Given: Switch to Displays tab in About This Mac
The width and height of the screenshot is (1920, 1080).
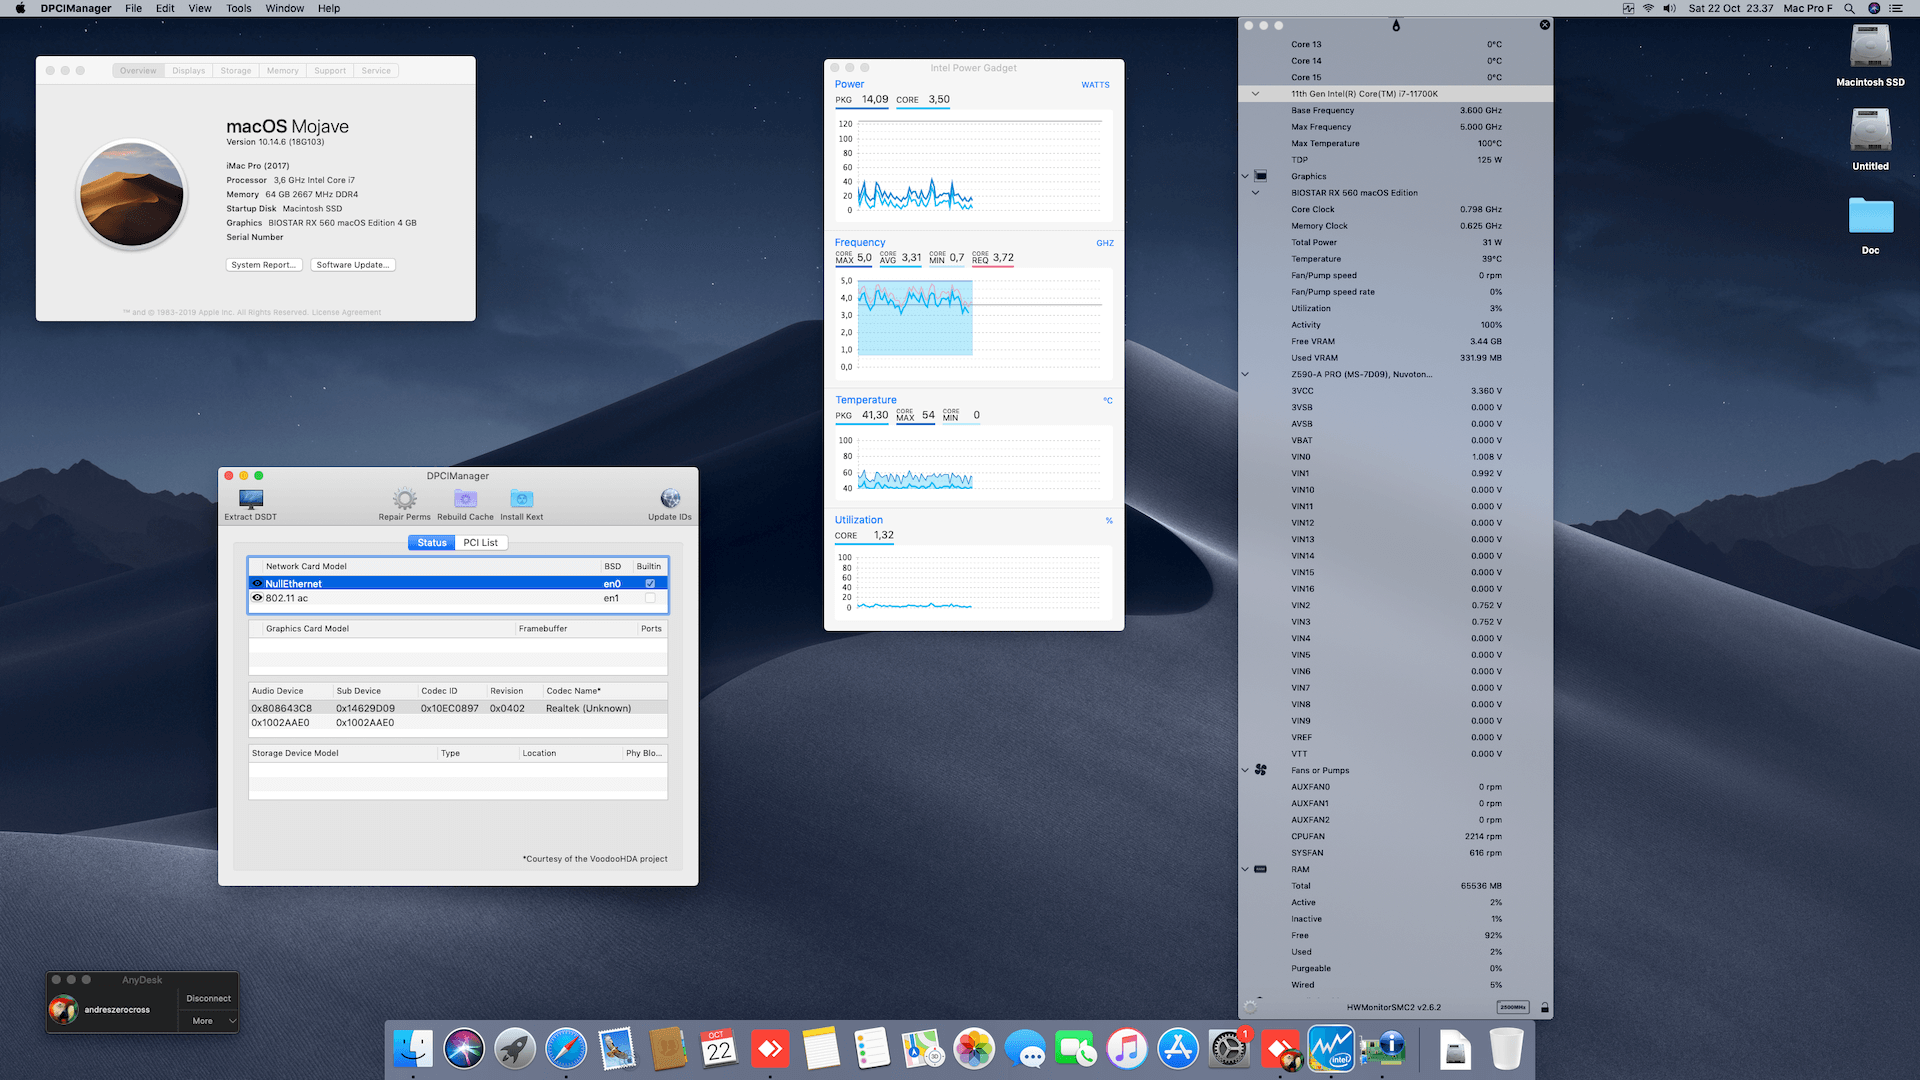Looking at the screenshot, I should 188,71.
